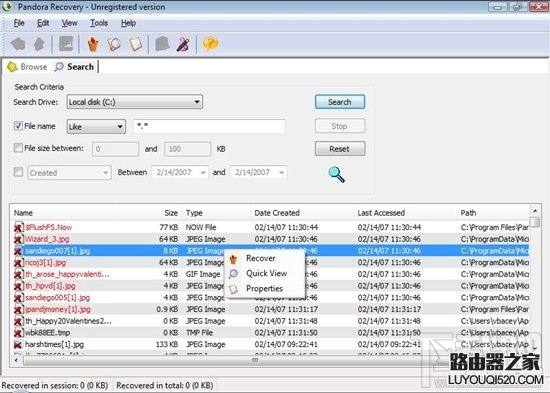This screenshot has height=393, width=550.
Task: Open the Search Drive dropdown
Action: point(135,102)
